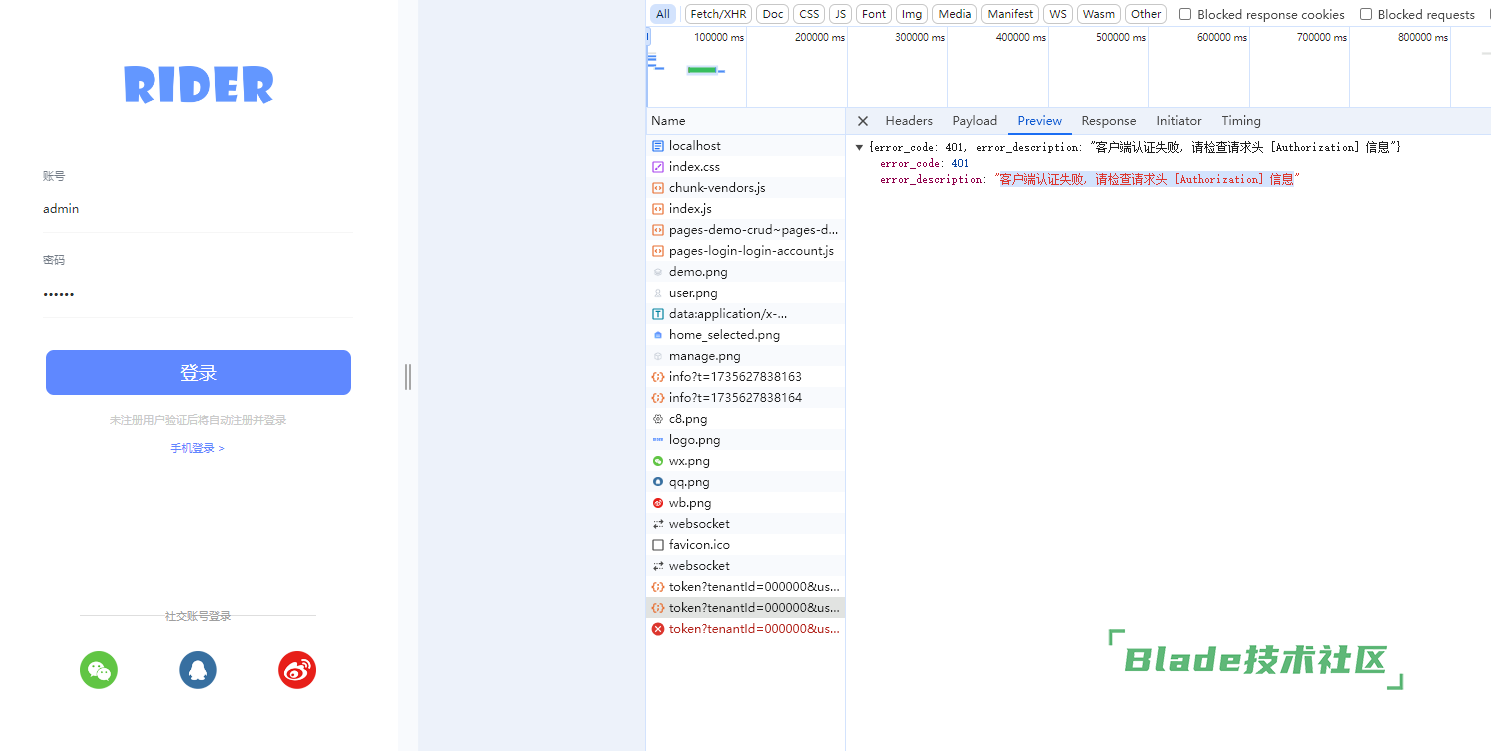
Task: Click the icon beside data:application/x-...
Action: coord(658,314)
